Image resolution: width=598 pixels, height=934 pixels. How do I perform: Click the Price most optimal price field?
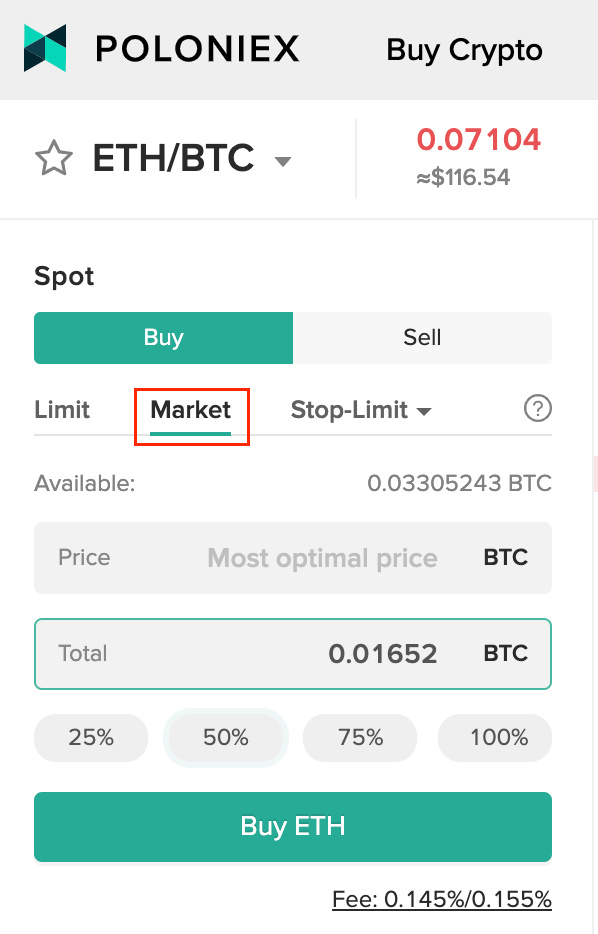293,558
